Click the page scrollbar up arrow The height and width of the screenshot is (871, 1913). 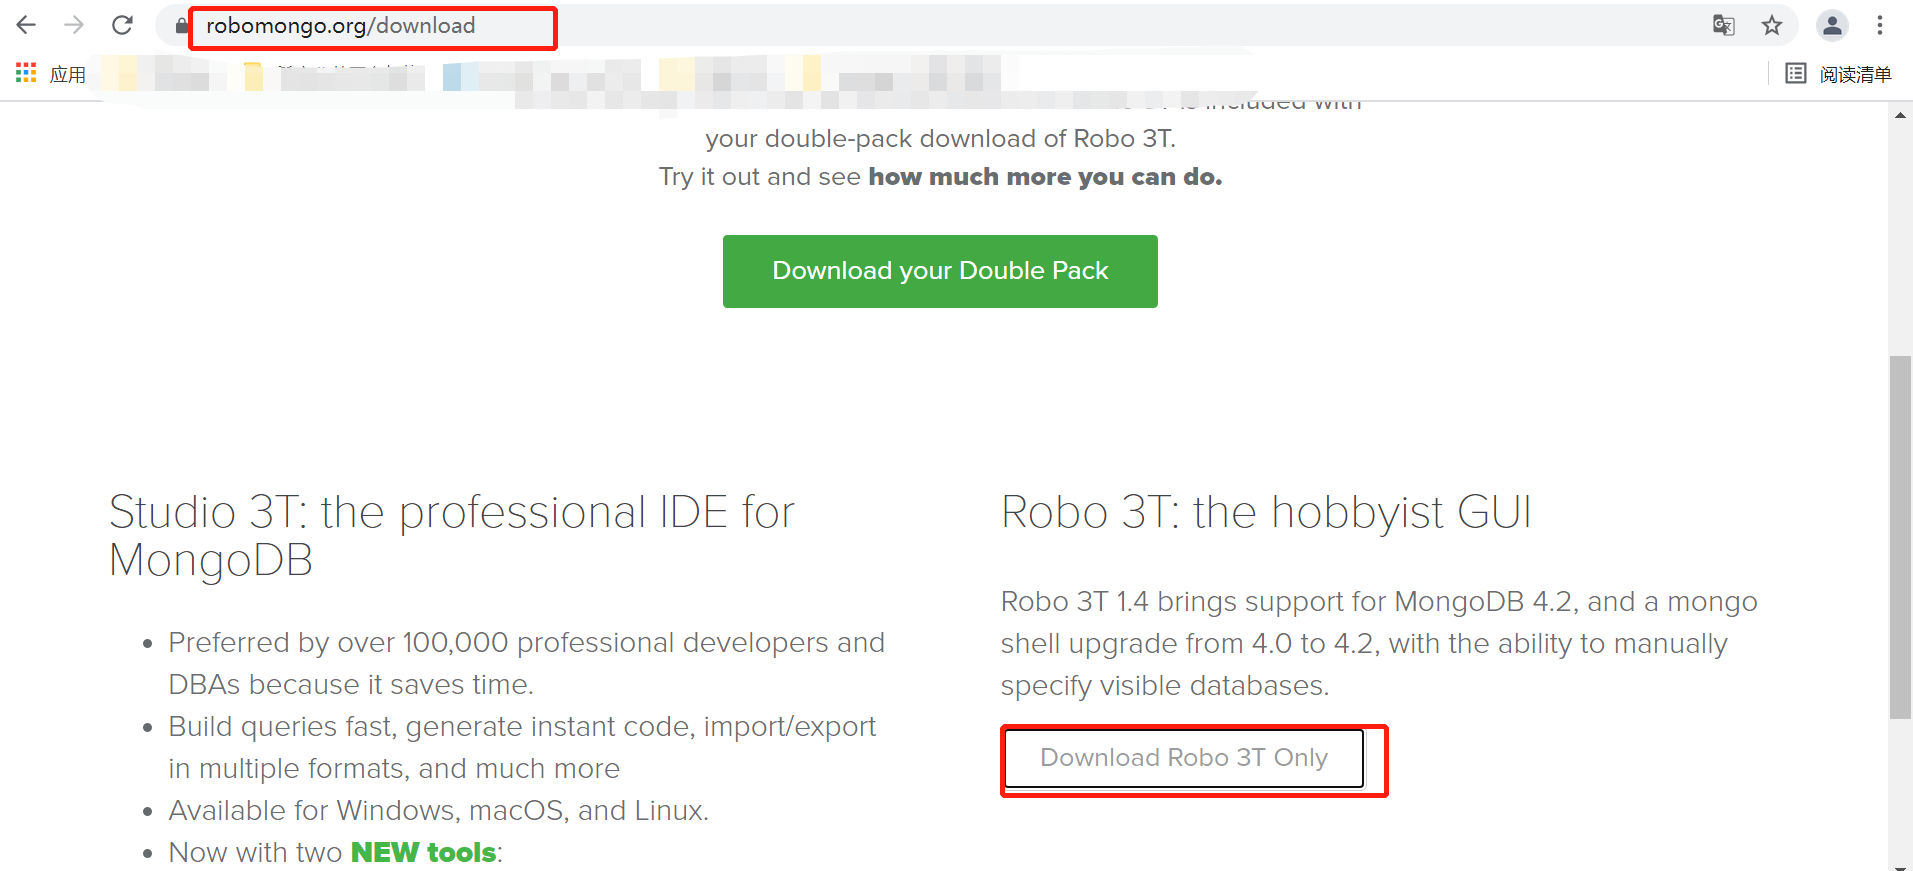[x=1900, y=115]
